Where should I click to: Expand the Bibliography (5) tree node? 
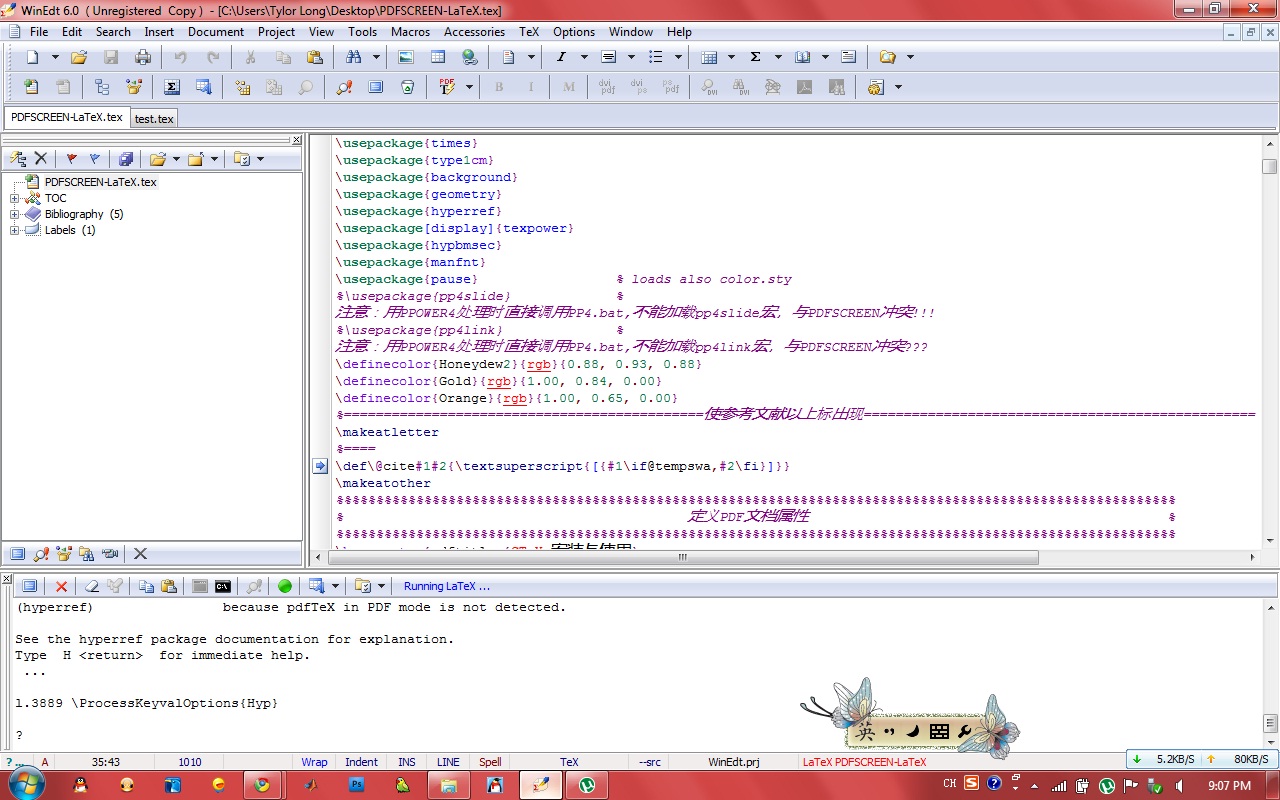pyautogui.click(x=15, y=214)
